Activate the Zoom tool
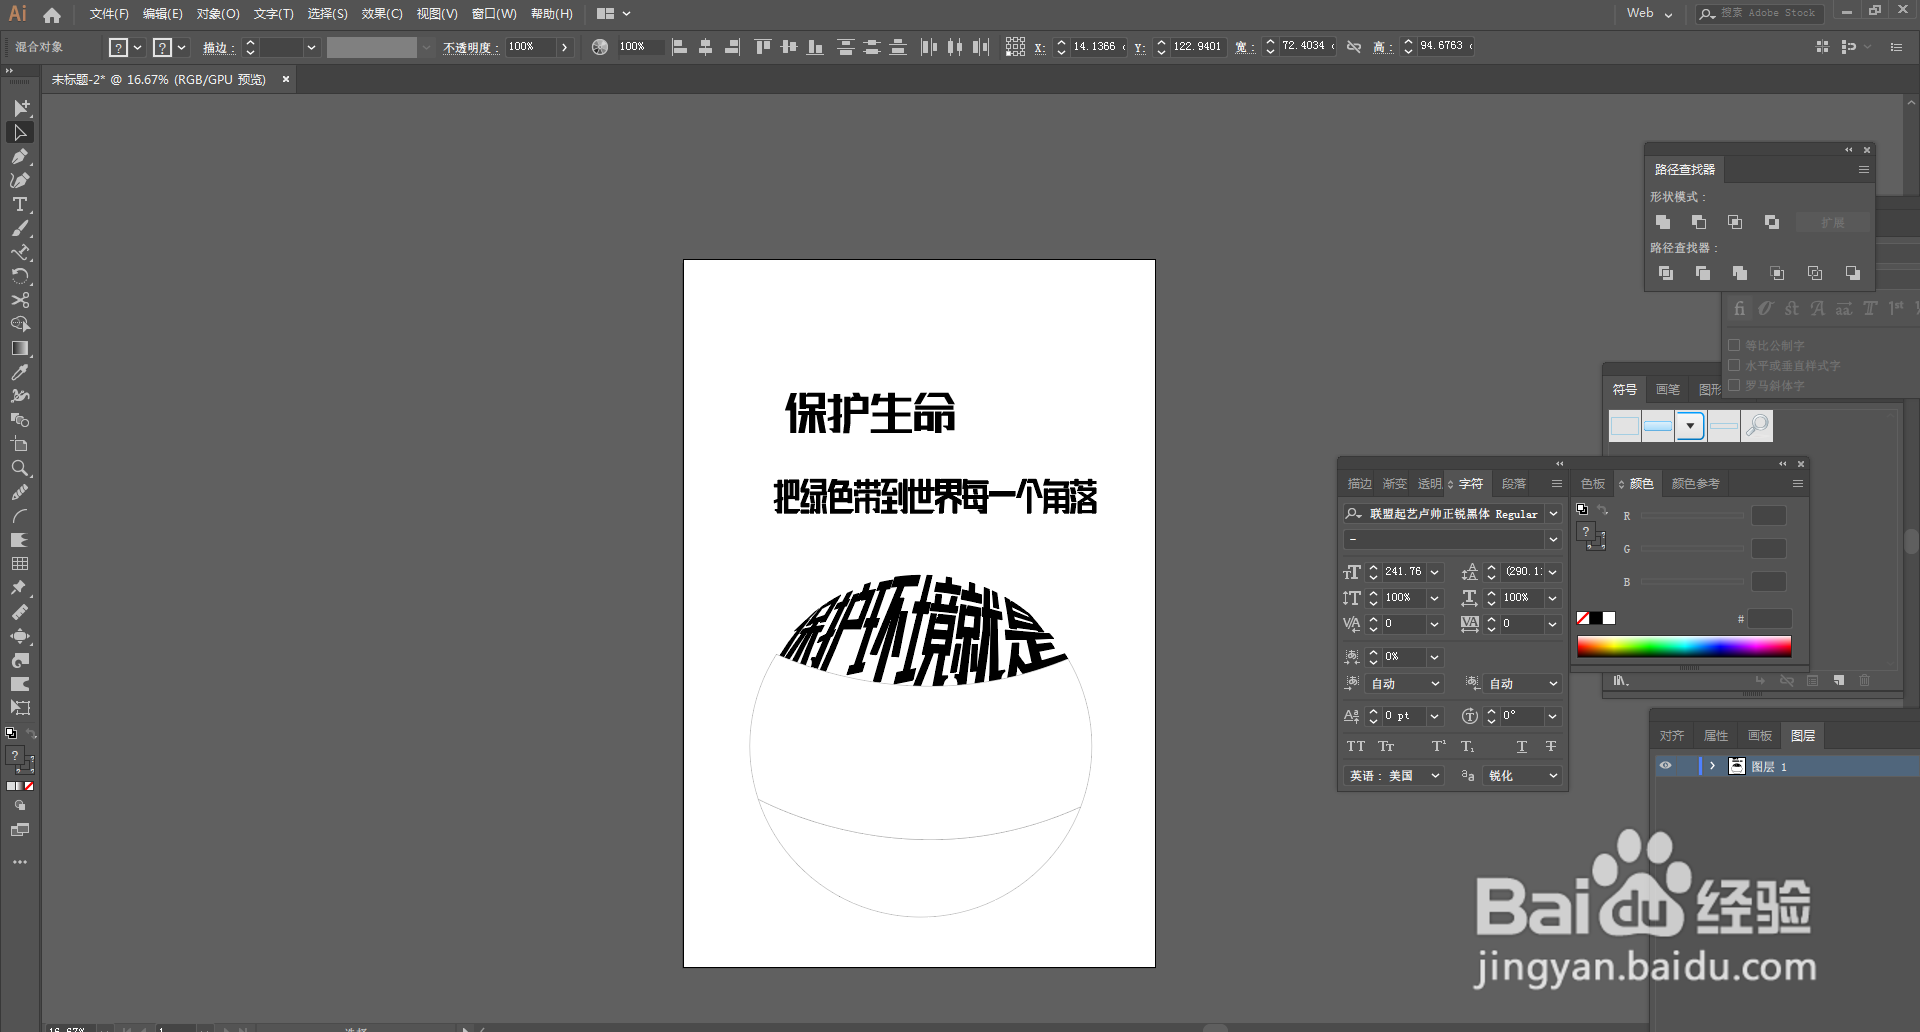Image resolution: width=1920 pixels, height=1032 pixels. point(20,468)
